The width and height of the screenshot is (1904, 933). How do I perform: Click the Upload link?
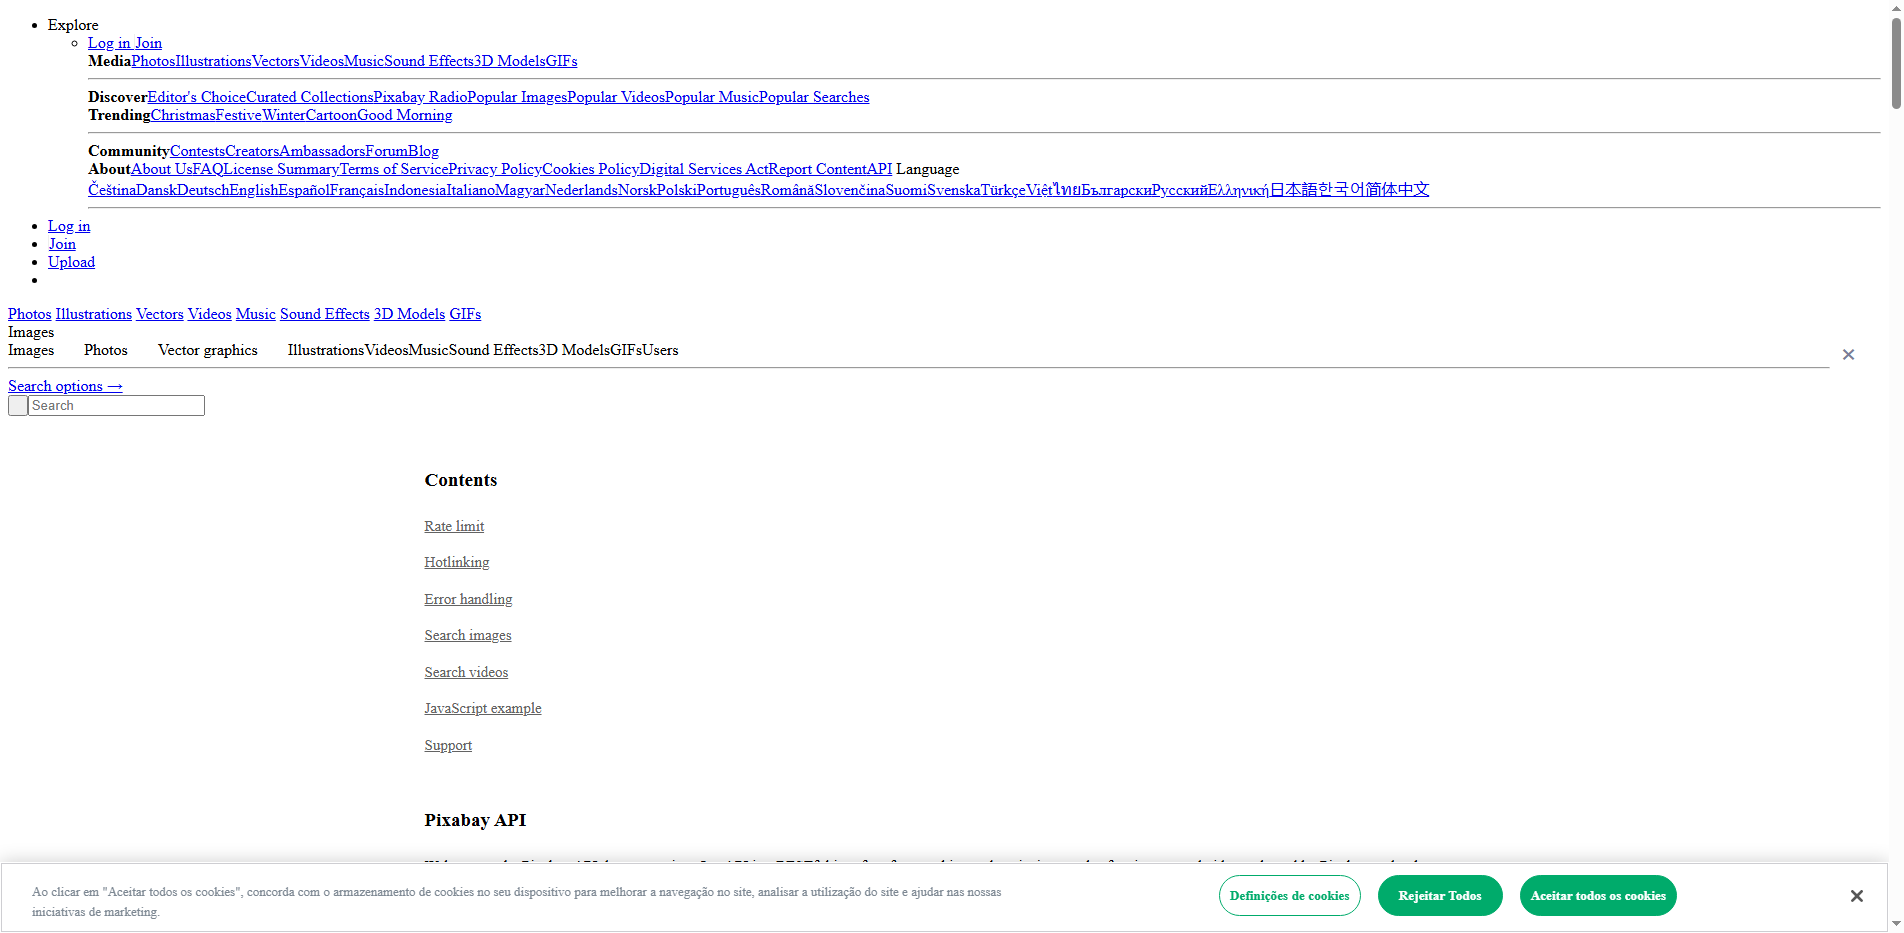71,262
